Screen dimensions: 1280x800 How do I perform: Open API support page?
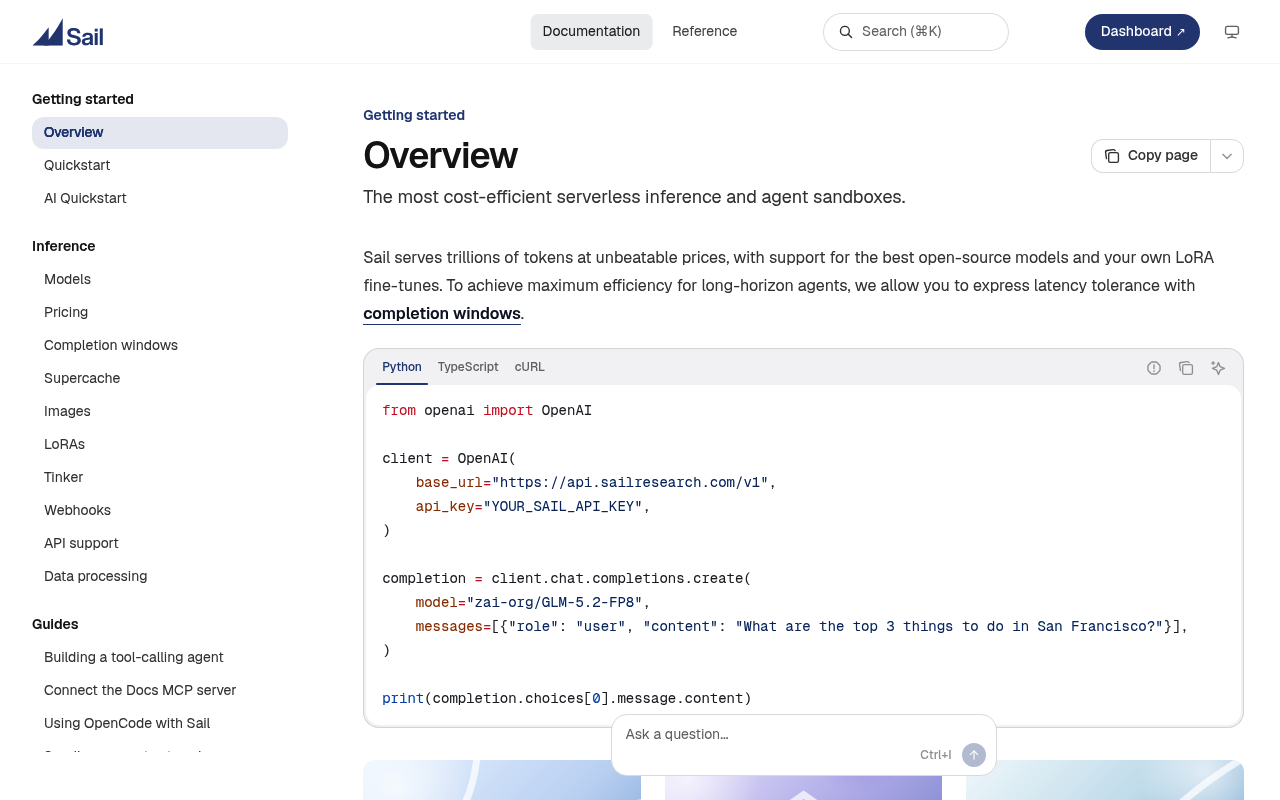click(x=160, y=544)
